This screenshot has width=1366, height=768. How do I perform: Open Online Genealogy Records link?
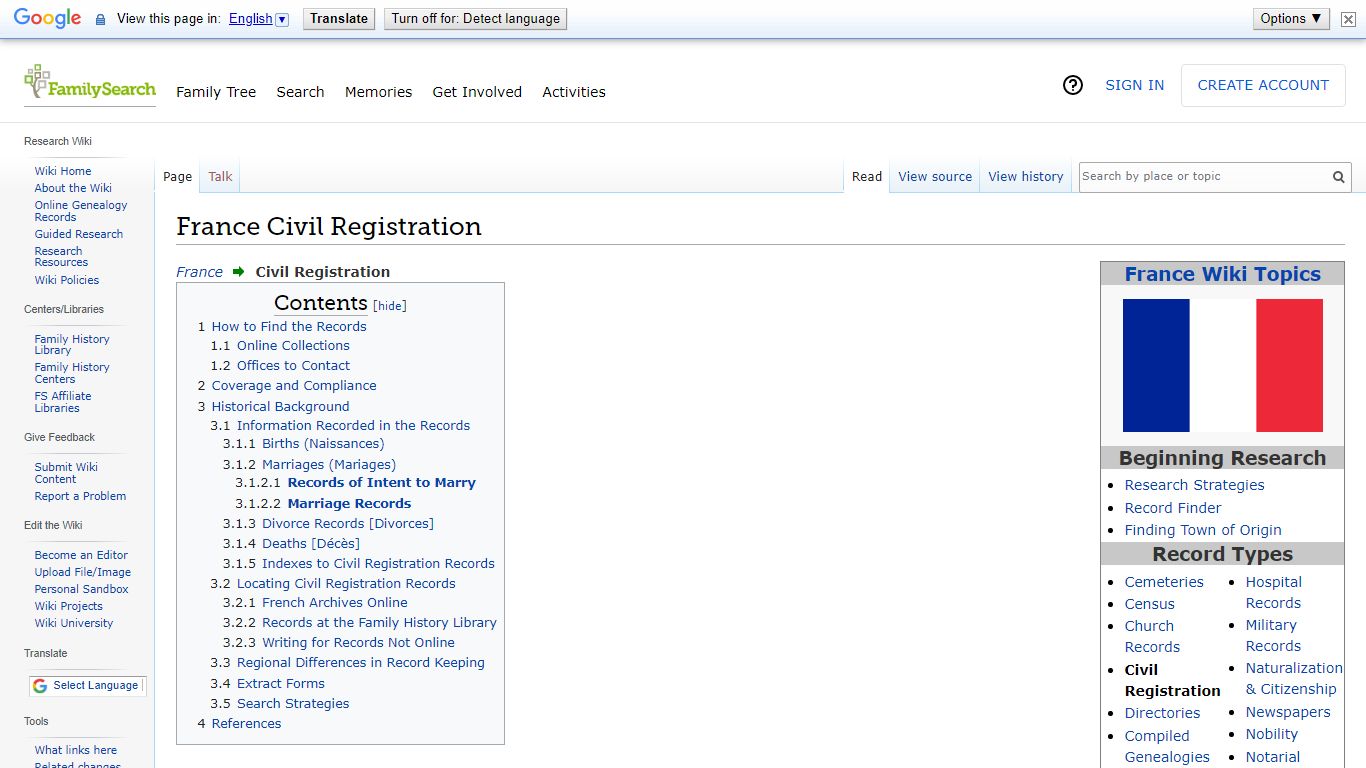pos(81,211)
